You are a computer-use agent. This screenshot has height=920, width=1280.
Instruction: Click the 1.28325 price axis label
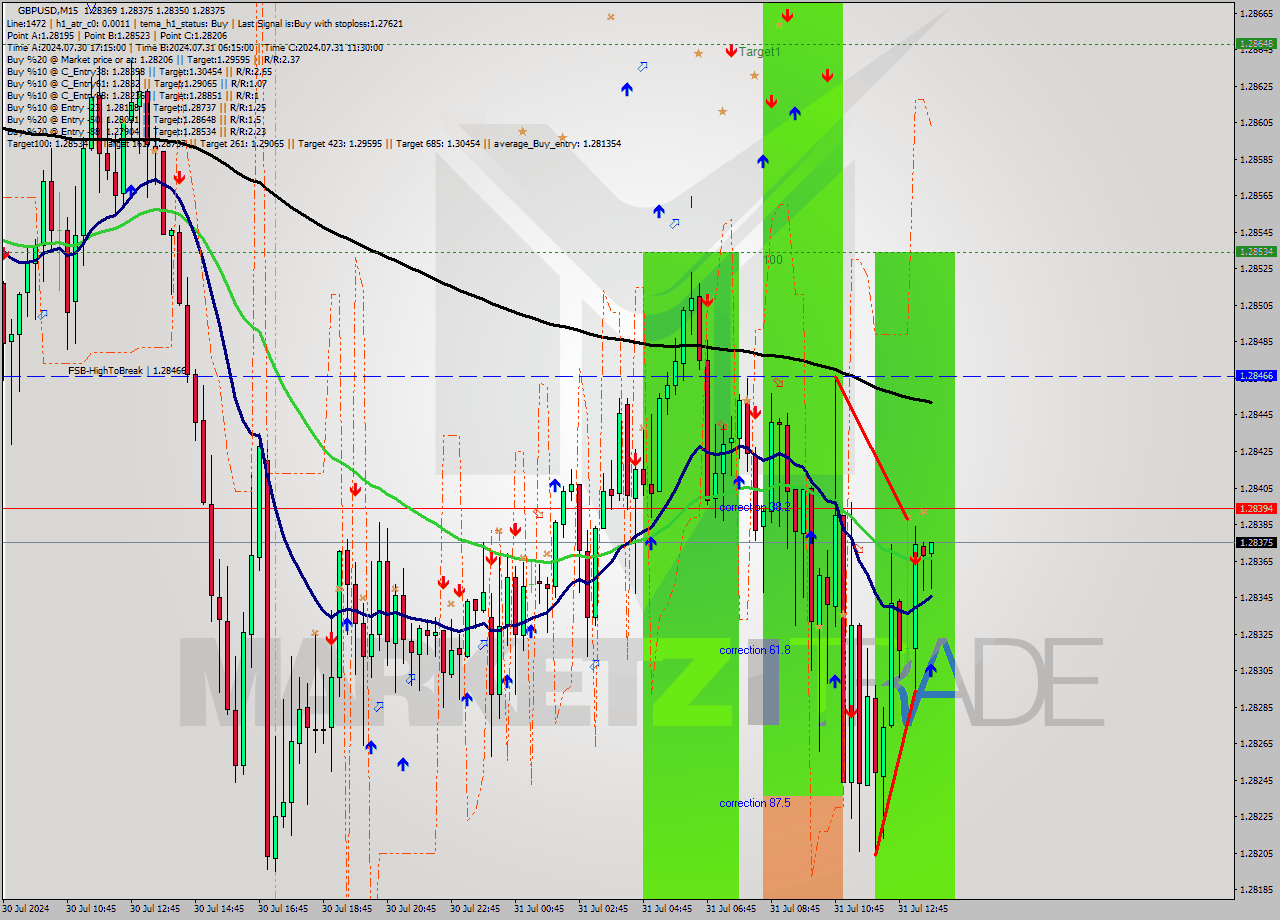pyautogui.click(x=1256, y=634)
